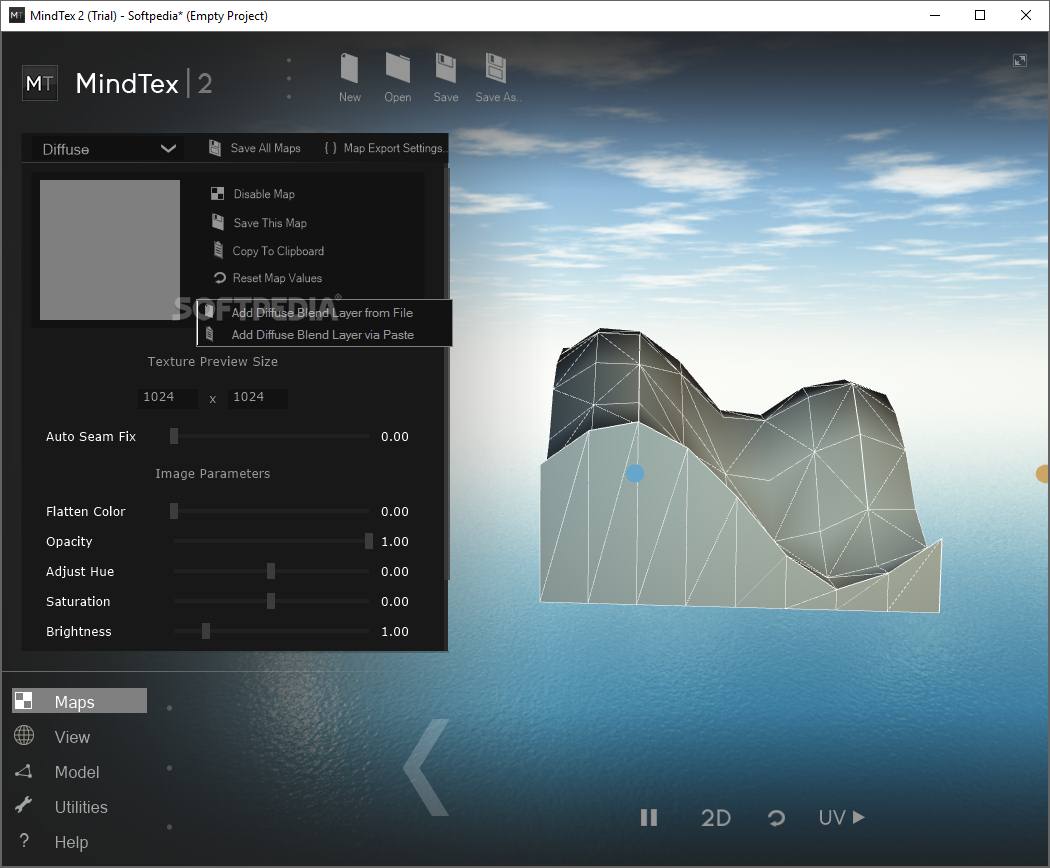Click the Save This Map icon
The image size is (1050, 868).
click(218, 222)
